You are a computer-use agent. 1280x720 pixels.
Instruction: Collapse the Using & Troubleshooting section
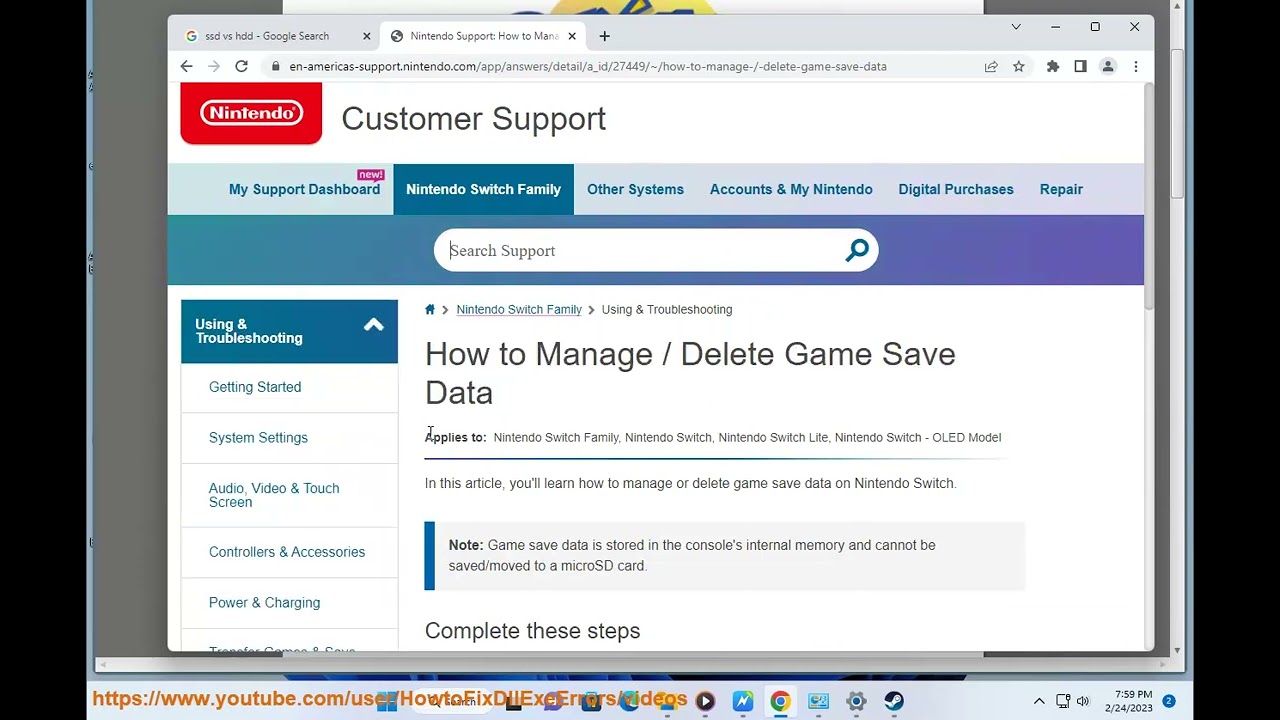click(x=373, y=325)
